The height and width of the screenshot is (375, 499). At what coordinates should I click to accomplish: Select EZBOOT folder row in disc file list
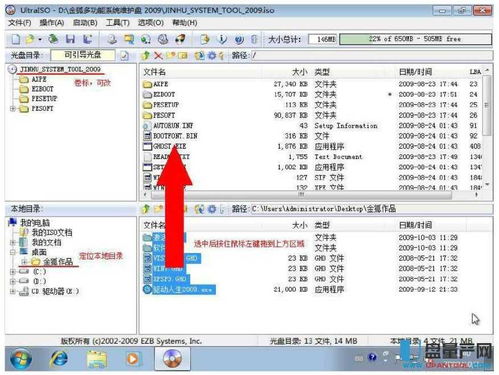(x=312, y=95)
